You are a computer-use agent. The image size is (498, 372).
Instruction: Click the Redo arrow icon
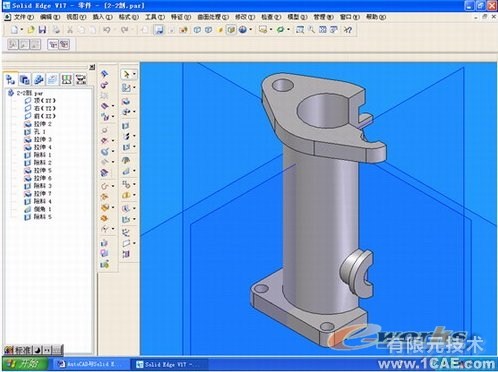(125, 30)
